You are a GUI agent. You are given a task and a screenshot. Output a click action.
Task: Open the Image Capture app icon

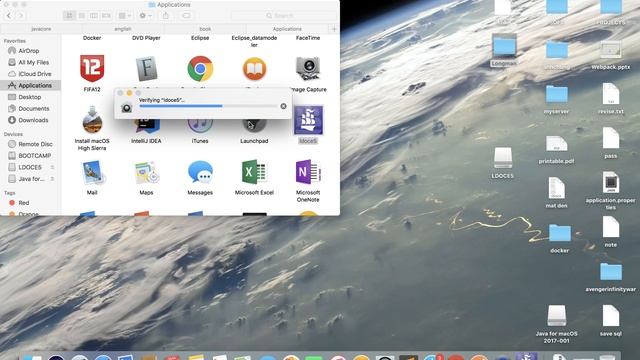(x=308, y=69)
